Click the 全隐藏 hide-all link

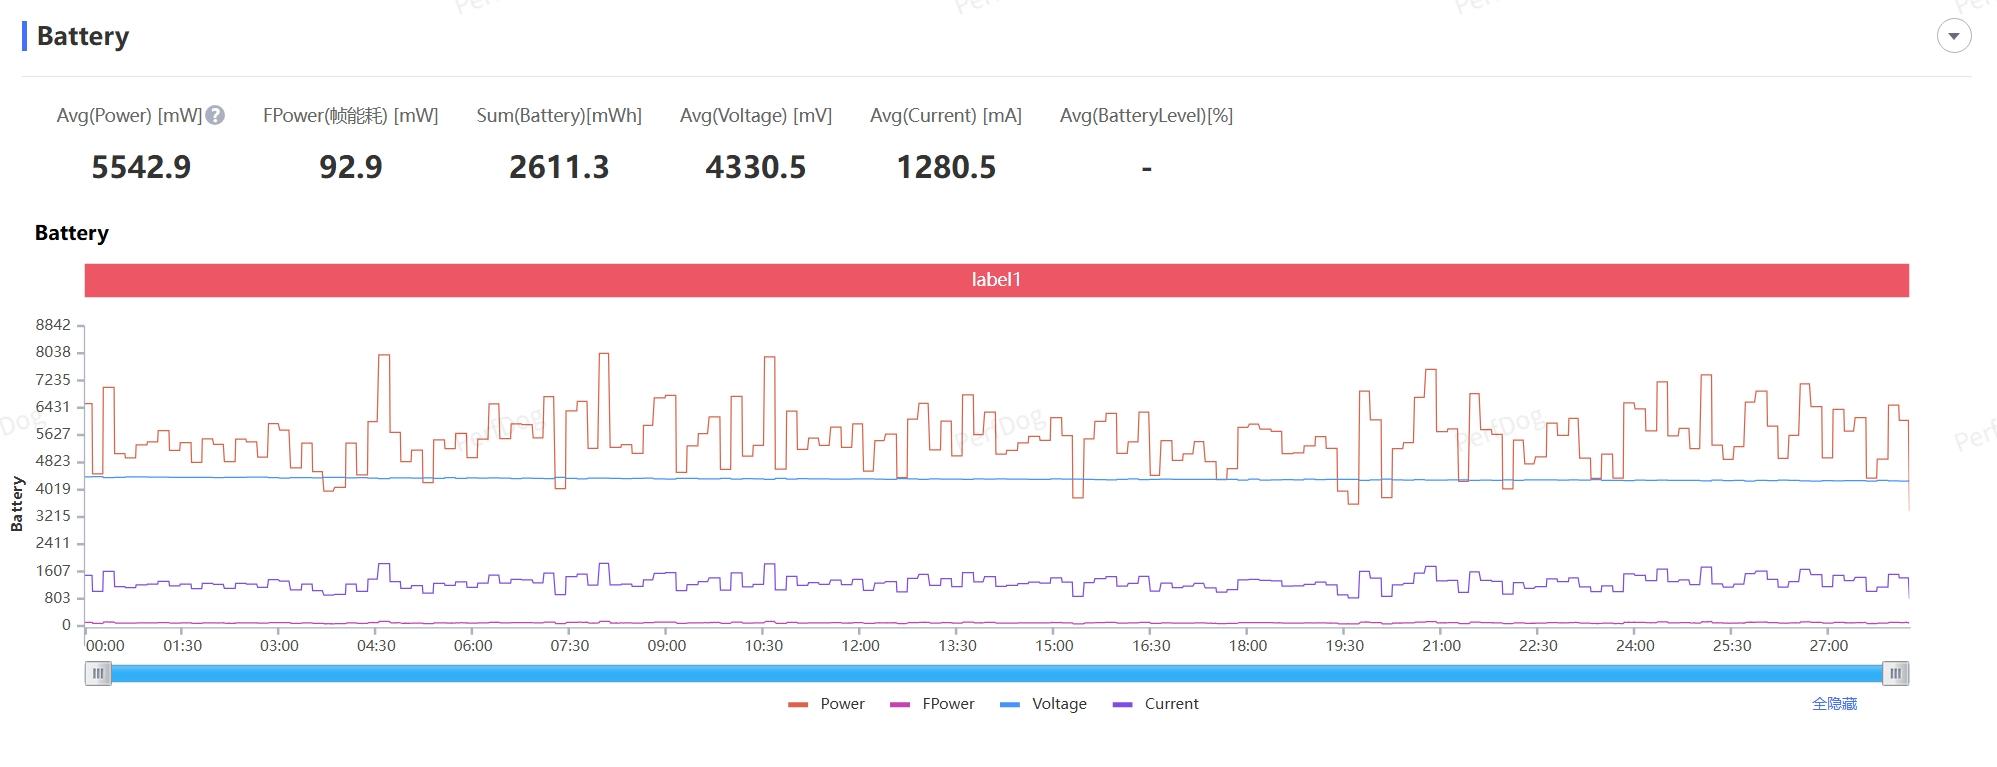click(x=1833, y=704)
